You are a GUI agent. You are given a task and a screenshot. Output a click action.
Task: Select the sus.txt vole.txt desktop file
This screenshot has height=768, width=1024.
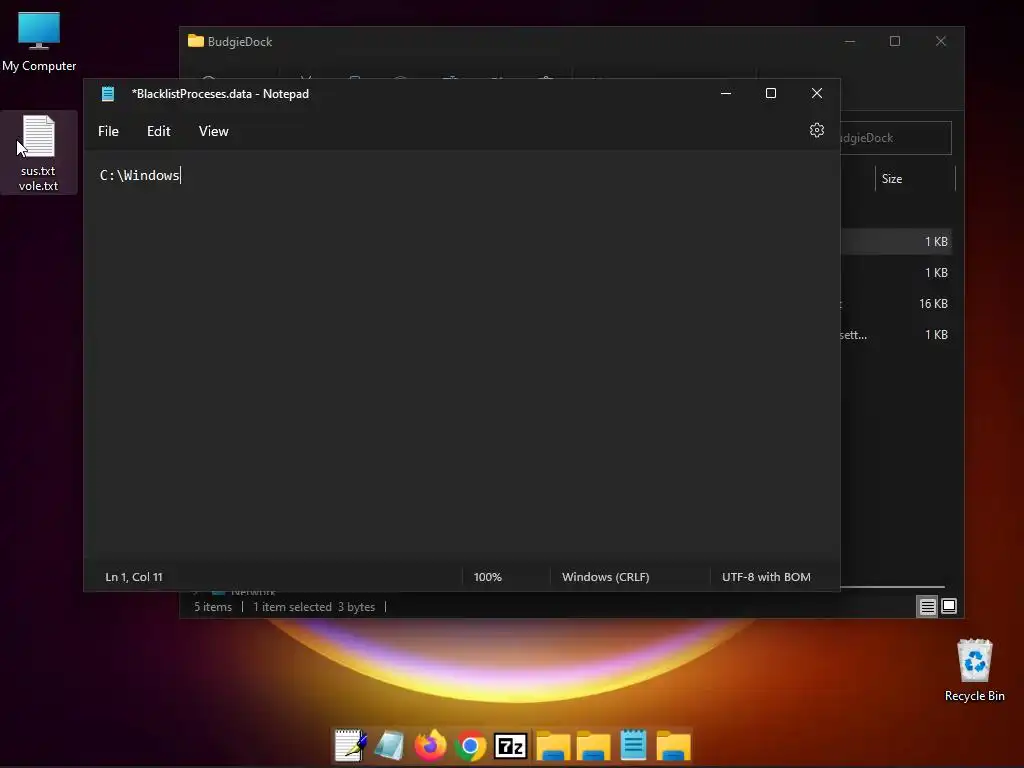pyautogui.click(x=39, y=153)
